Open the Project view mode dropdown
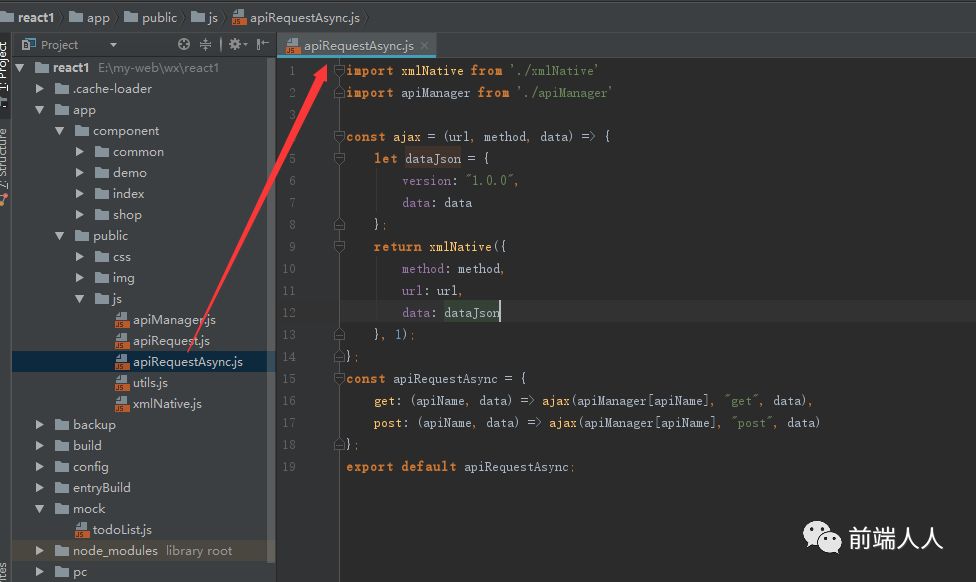This screenshot has height=582, width=976. coord(113,44)
